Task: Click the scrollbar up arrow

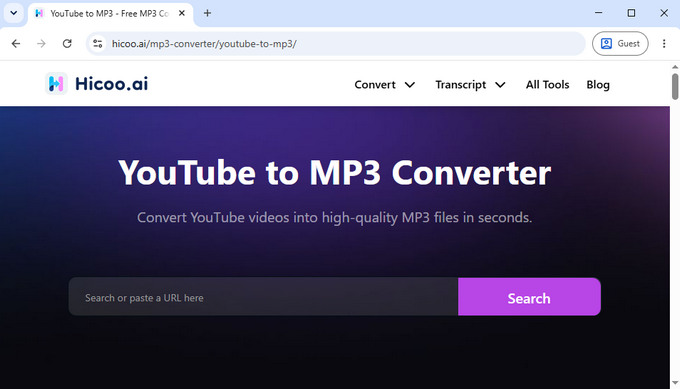Action: [675, 67]
